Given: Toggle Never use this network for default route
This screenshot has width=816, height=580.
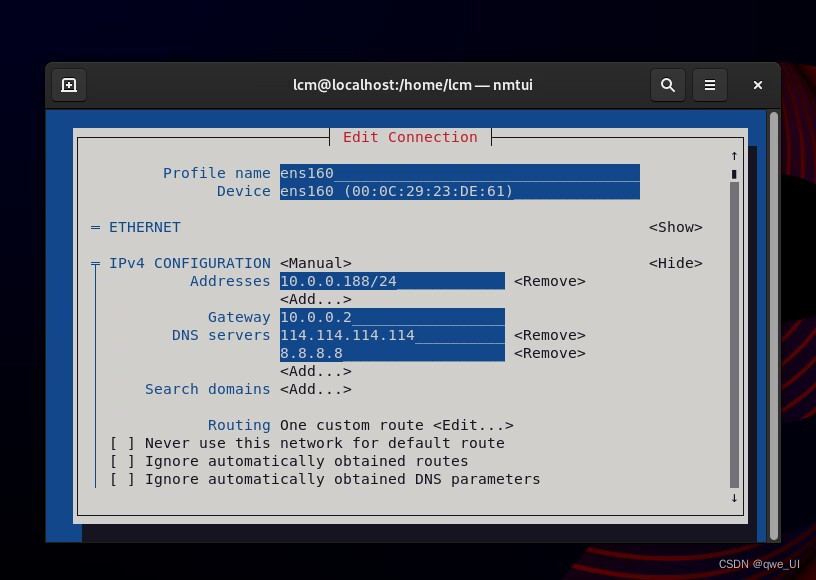Looking at the screenshot, I should click(x=122, y=443).
